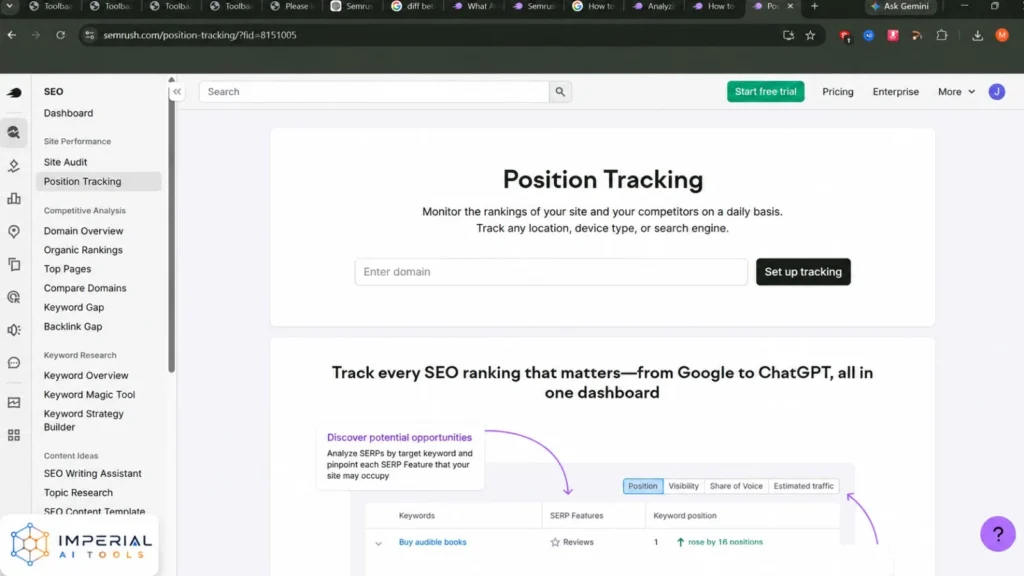
Task: Select the Estimated traffic tab
Action: pyautogui.click(x=803, y=487)
